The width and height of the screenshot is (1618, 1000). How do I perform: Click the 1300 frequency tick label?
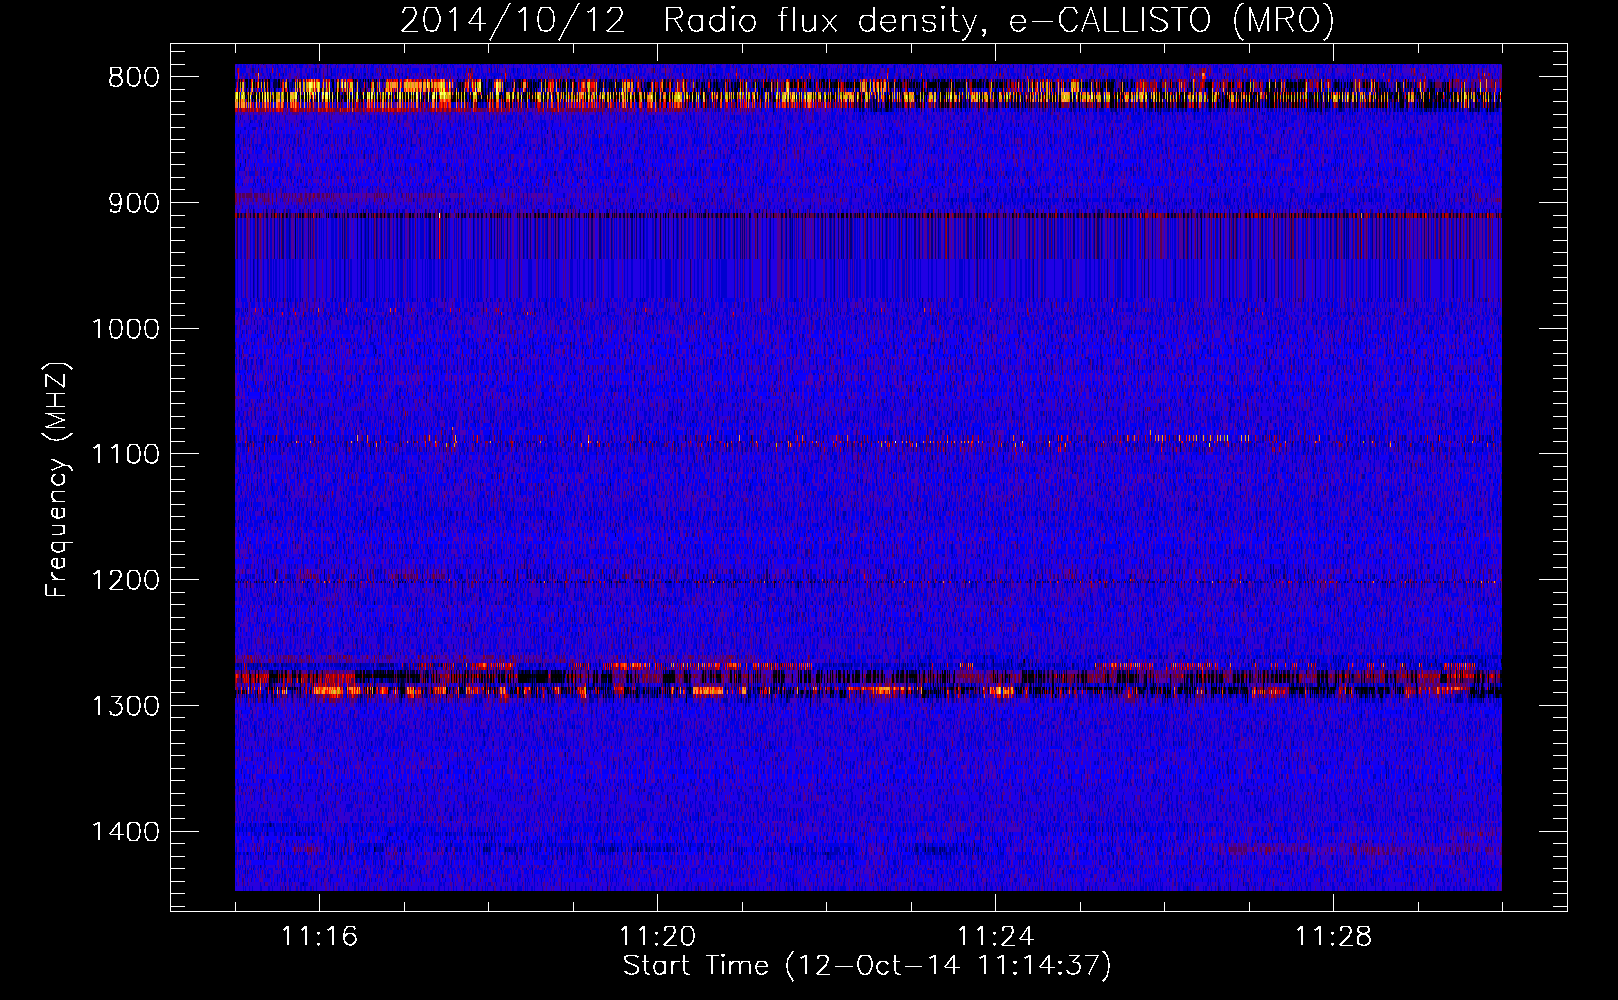pos(125,706)
